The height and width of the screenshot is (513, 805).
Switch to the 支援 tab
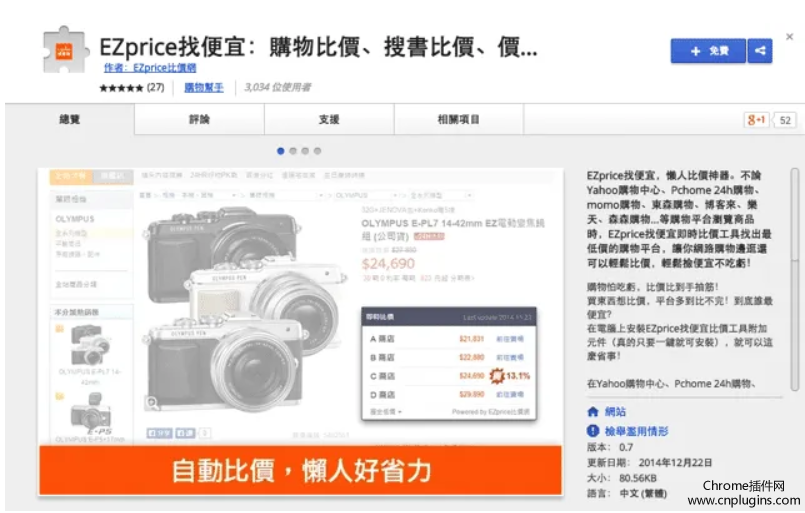tap(329, 120)
